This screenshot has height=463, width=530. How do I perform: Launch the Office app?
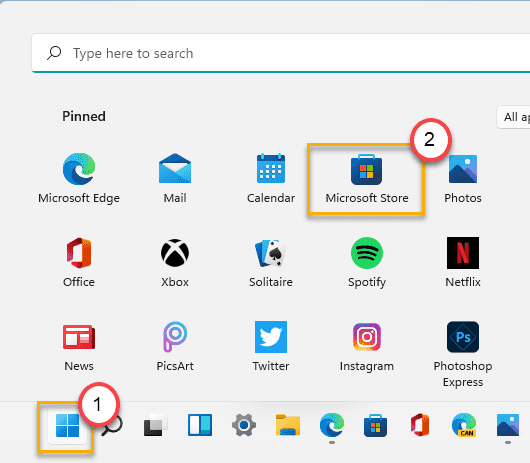(79, 263)
